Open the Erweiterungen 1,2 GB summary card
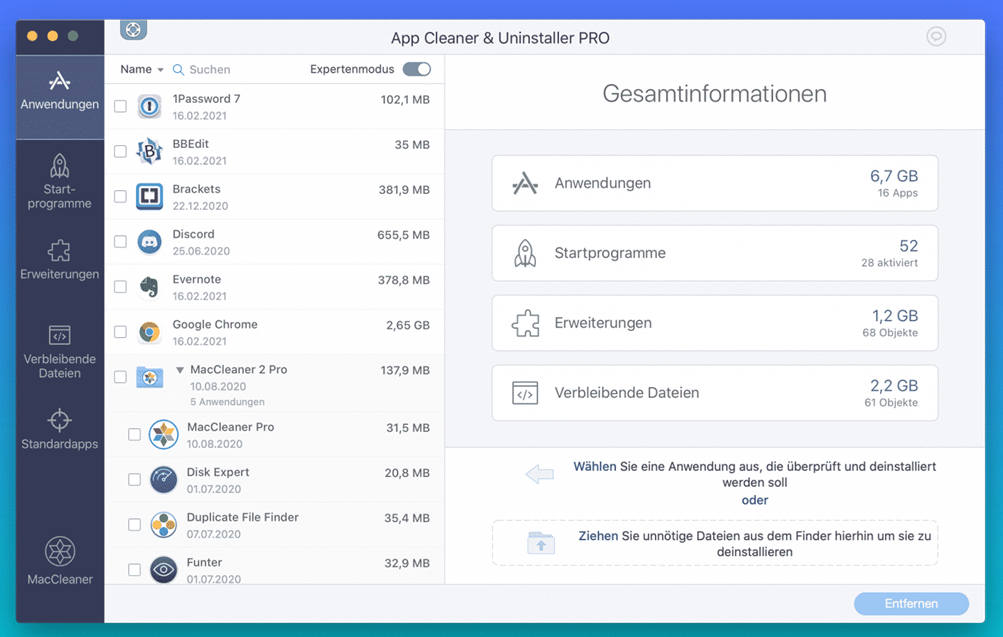Image resolution: width=1003 pixels, height=637 pixels. [715, 323]
